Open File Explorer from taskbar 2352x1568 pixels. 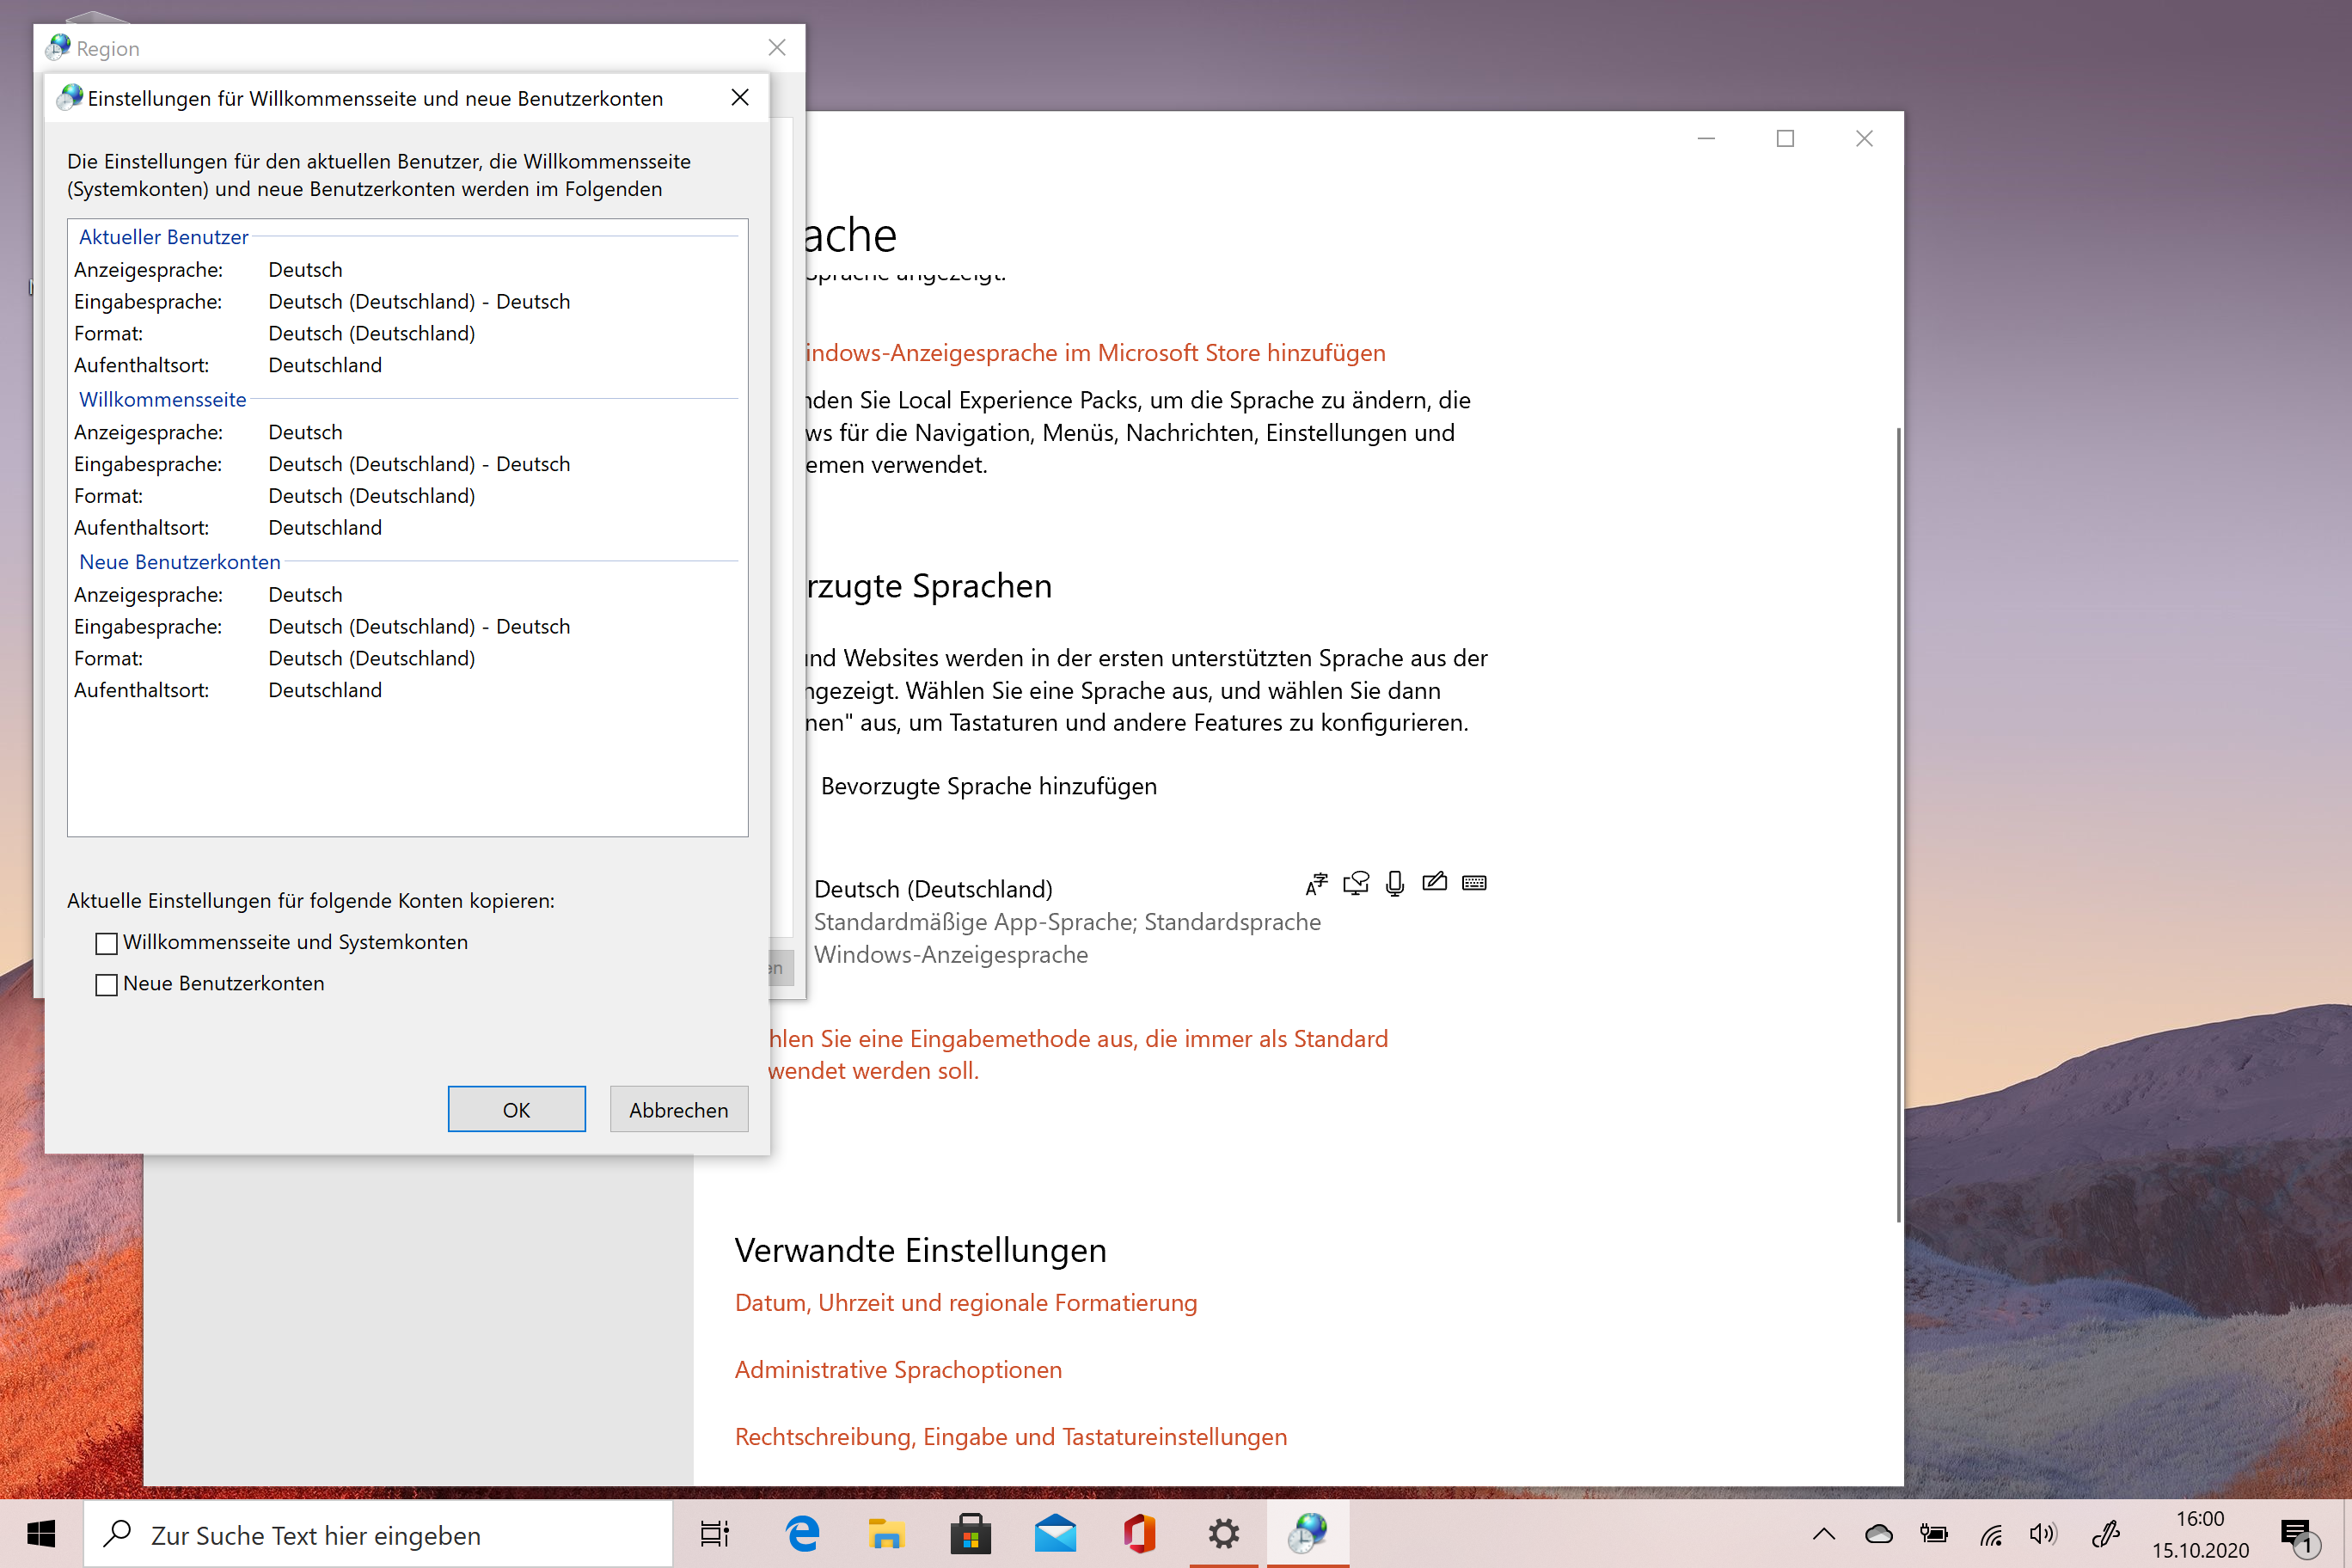click(886, 1533)
